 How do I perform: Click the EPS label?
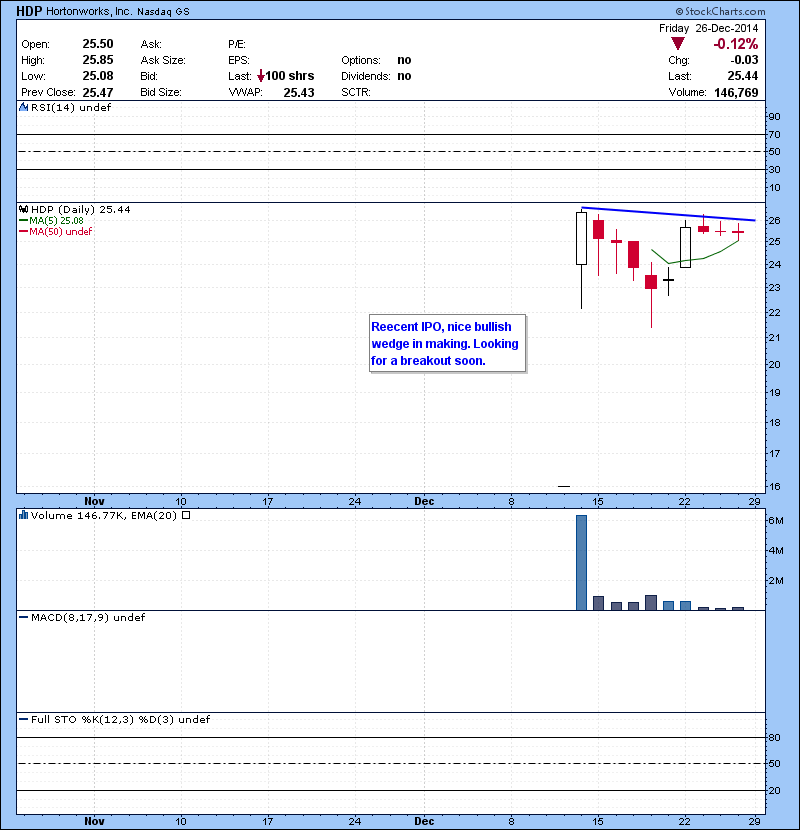[239, 60]
